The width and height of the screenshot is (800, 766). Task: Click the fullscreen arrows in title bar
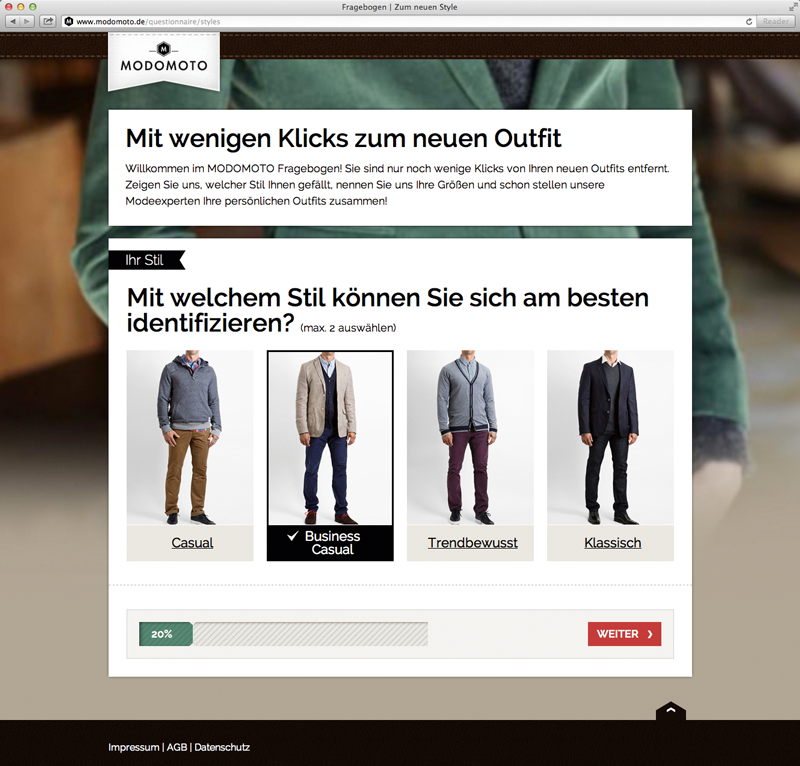793,7
